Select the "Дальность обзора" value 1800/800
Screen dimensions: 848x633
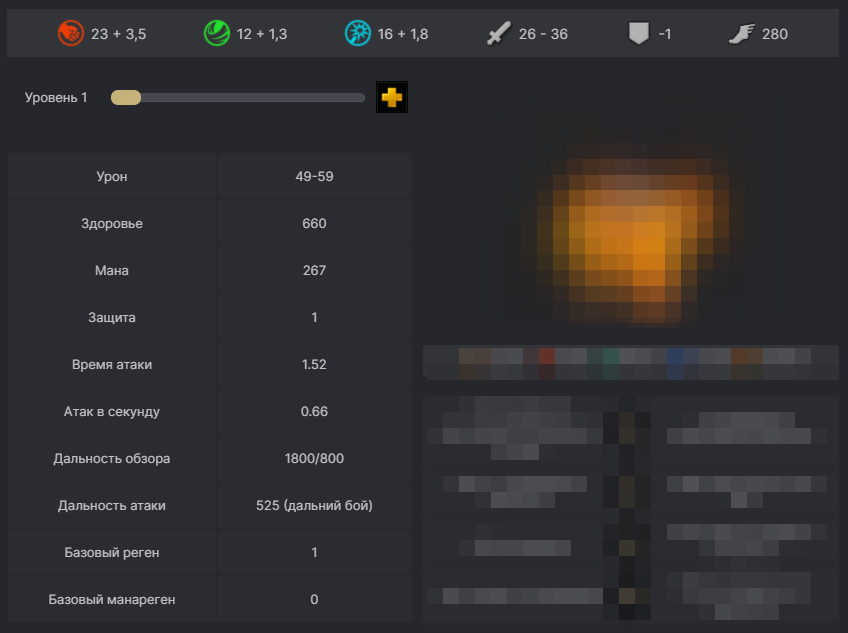click(314, 459)
